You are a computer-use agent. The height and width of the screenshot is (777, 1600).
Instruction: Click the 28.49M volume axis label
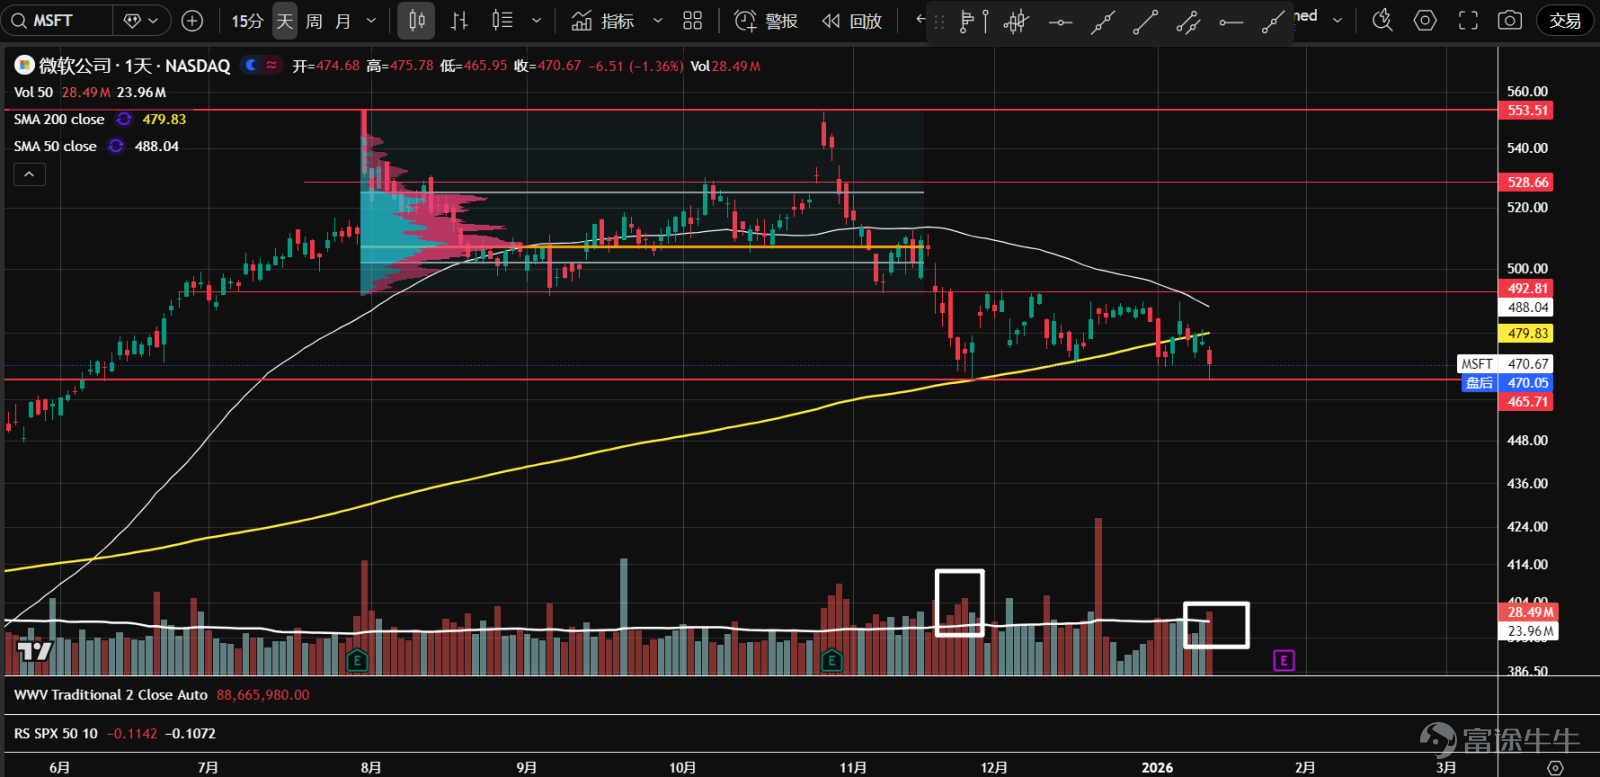pos(1530,612)
